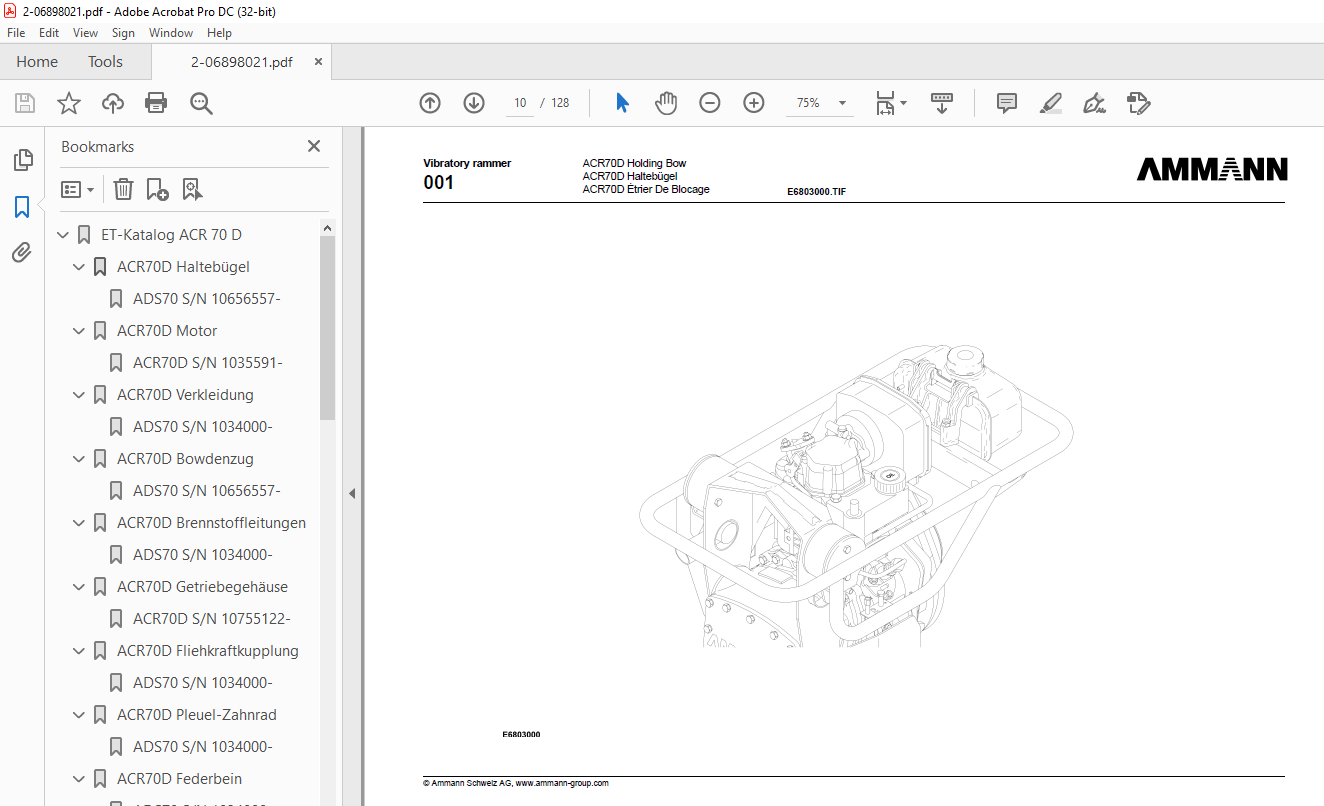Choose the Selection arrow tool
This screenshot has height=806, width=1324.
622,103
